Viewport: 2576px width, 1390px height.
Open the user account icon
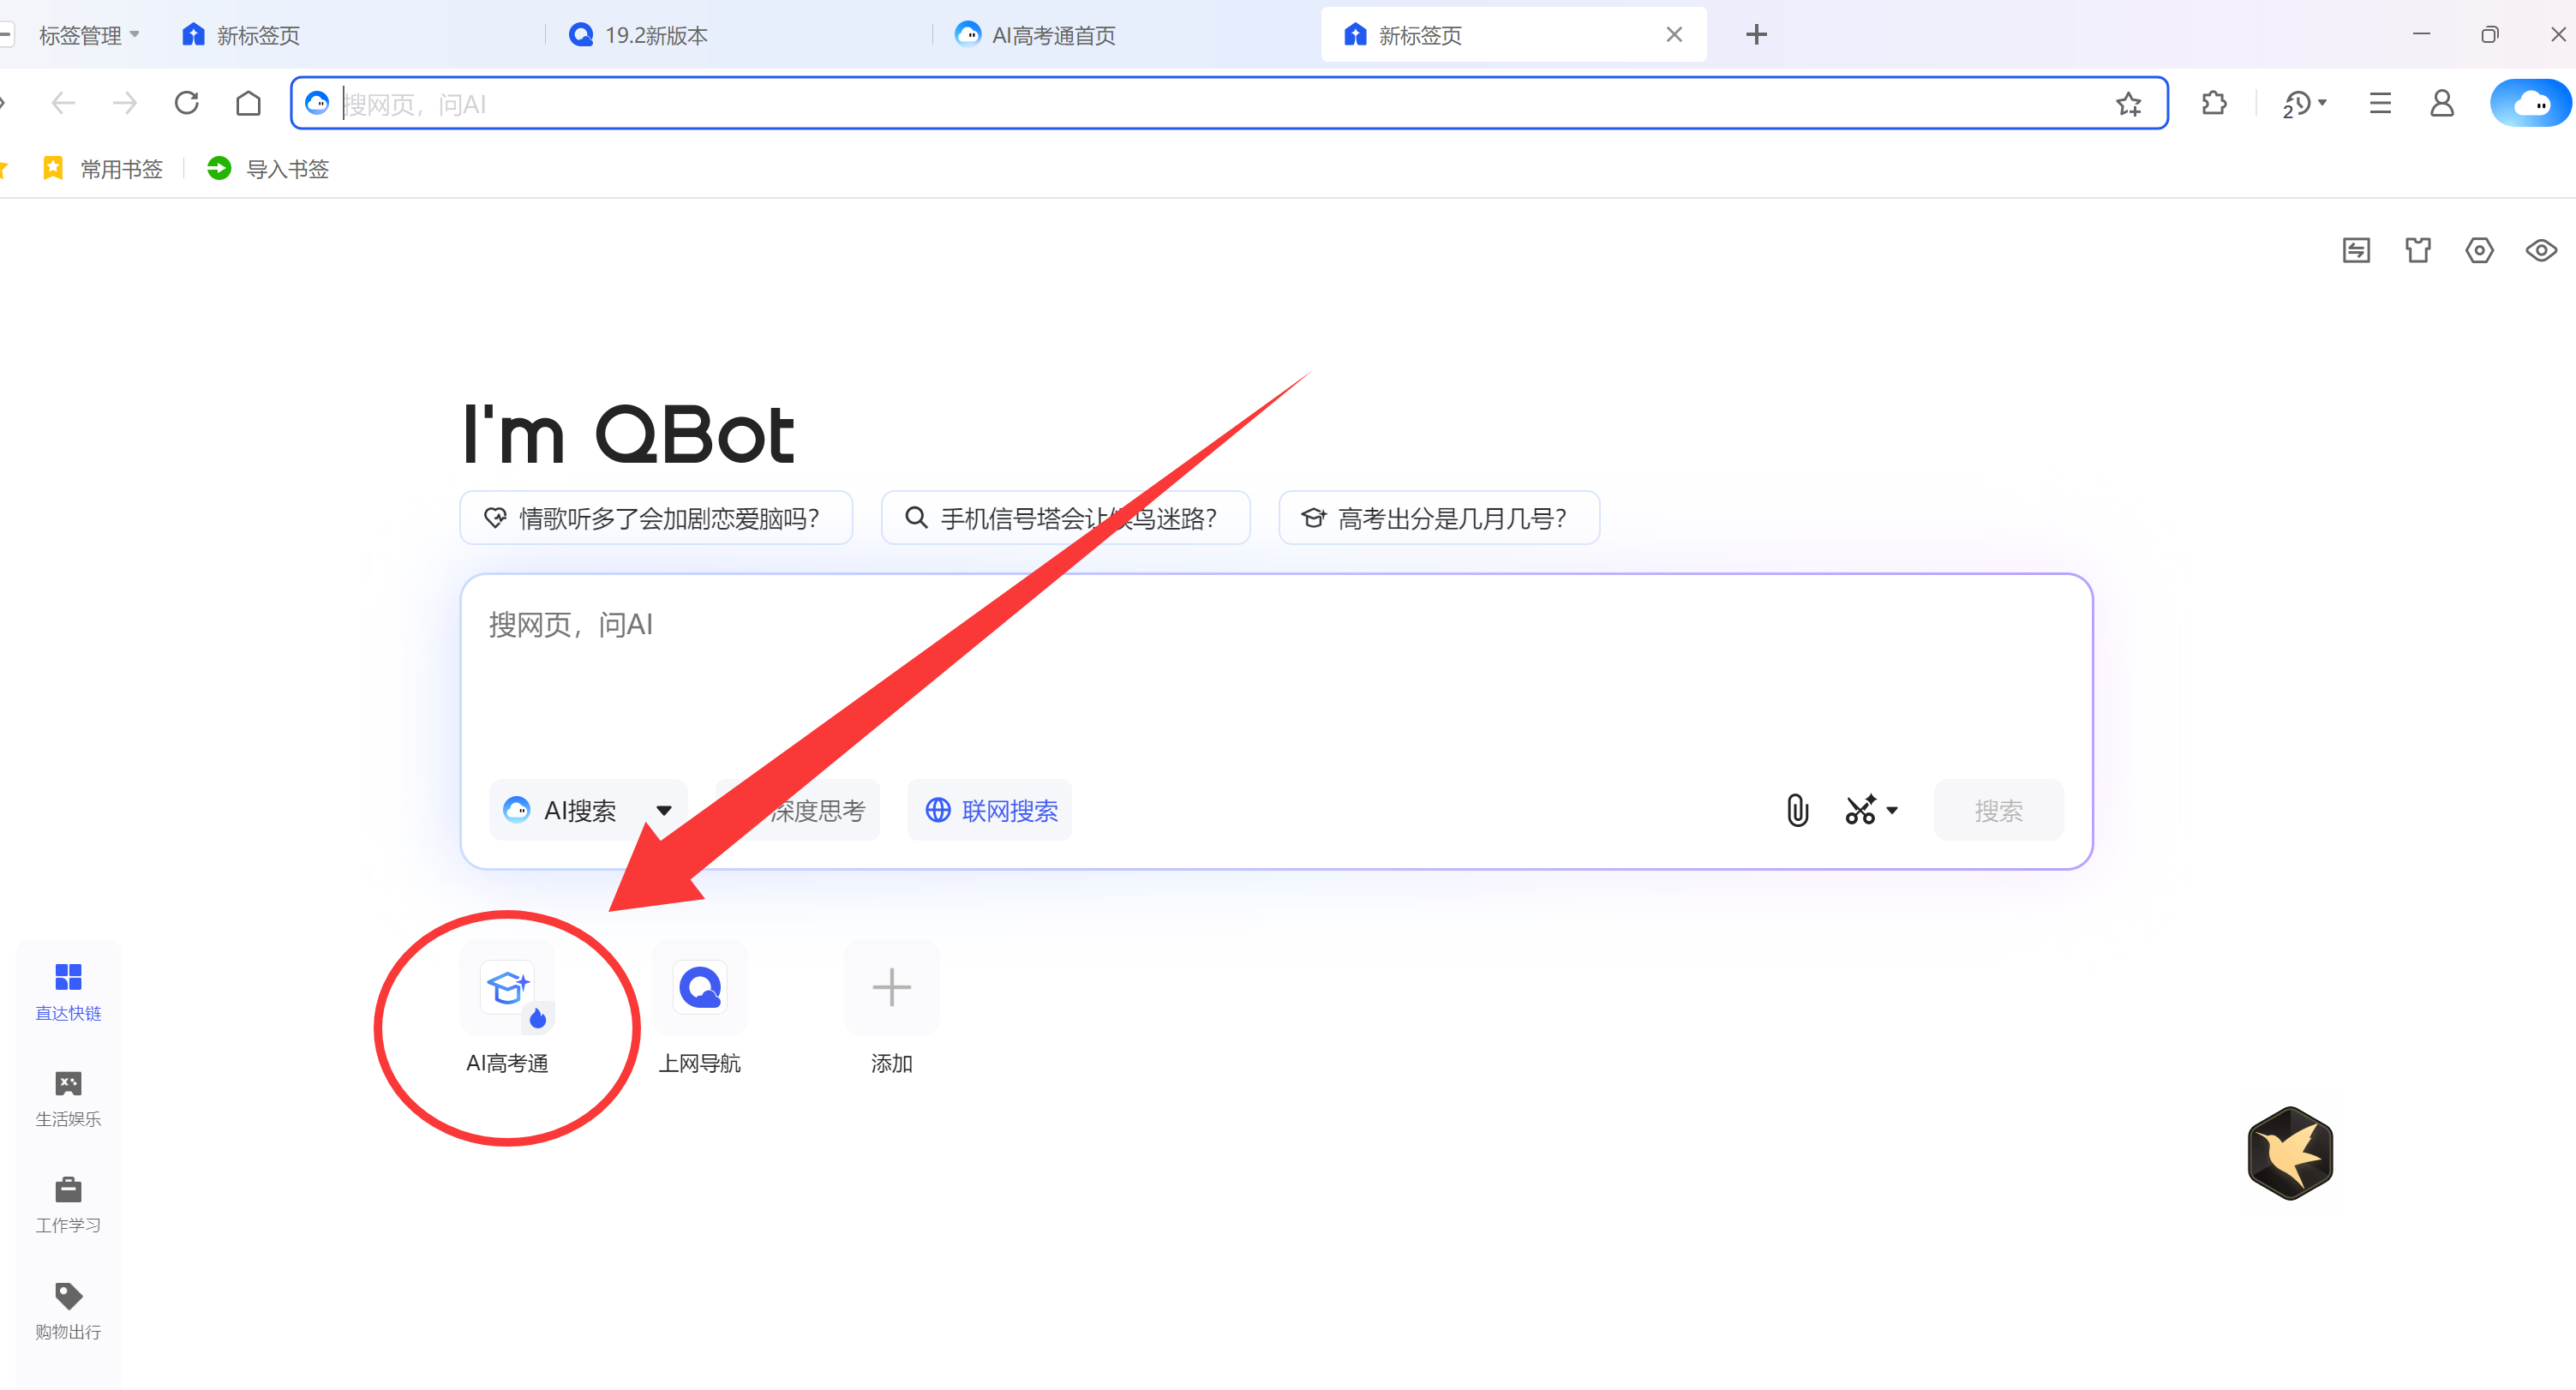tap(2442, 103)
